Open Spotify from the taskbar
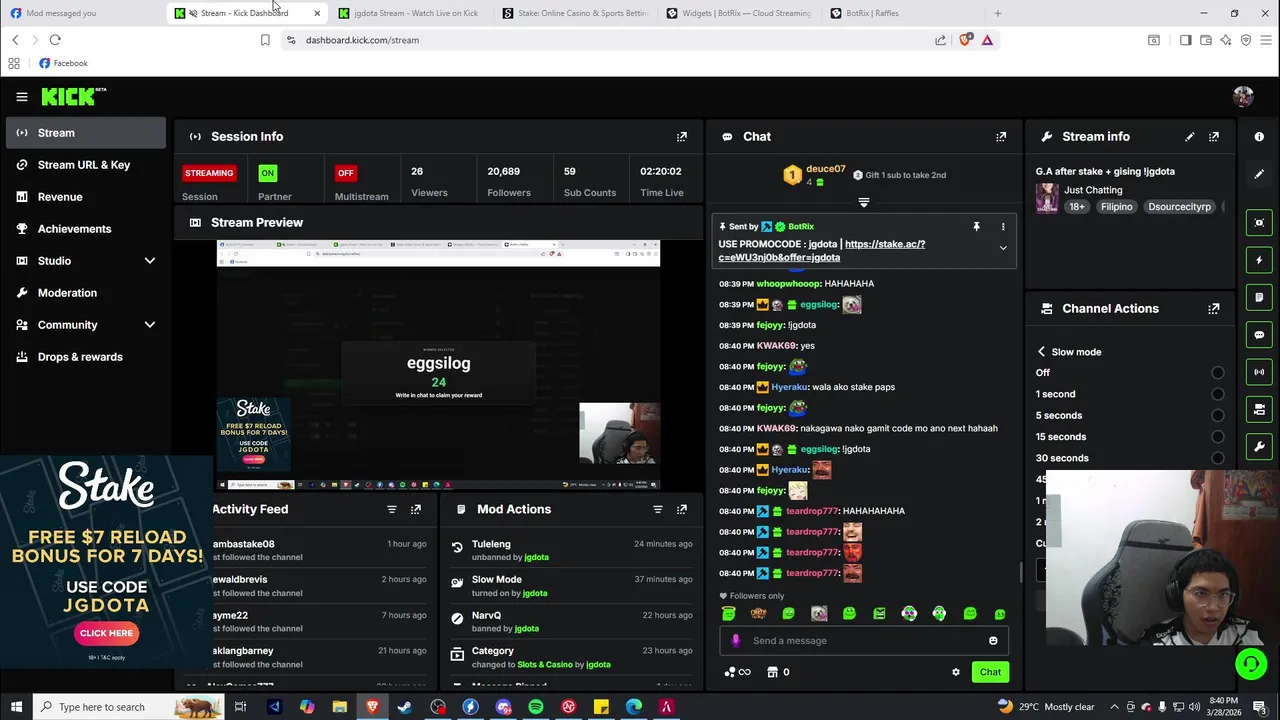Image resolution: width=1280 pixels, height=720 pixels. [536, 707]
